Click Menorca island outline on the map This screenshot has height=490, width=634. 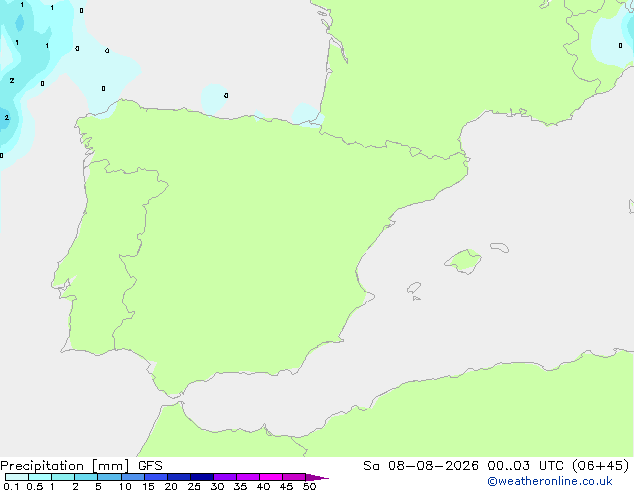tap(499, 247)
